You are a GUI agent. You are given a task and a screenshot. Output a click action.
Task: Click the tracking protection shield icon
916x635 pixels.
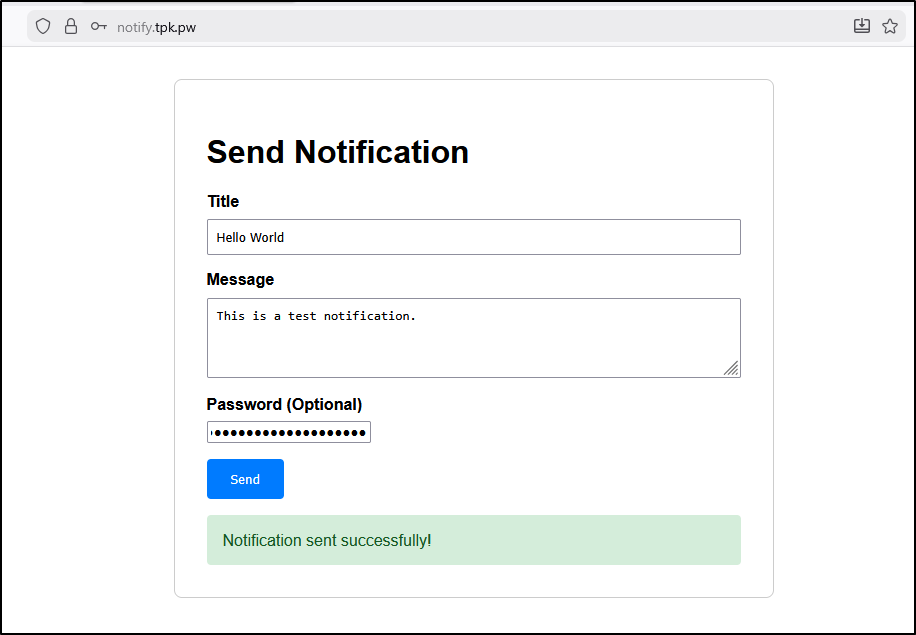[43, 27]
